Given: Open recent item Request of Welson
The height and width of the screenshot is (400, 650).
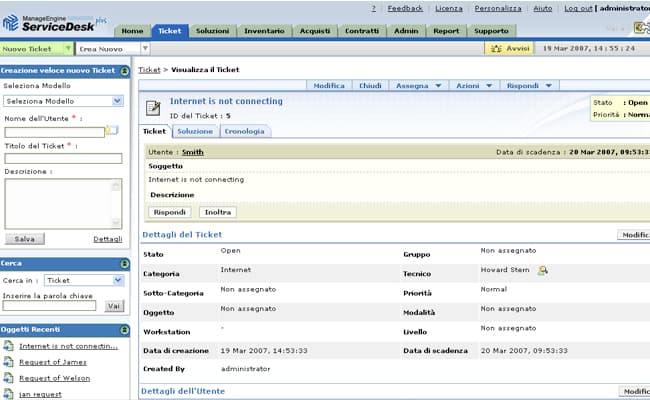Looking at the screenshot, I should [54, 378].
